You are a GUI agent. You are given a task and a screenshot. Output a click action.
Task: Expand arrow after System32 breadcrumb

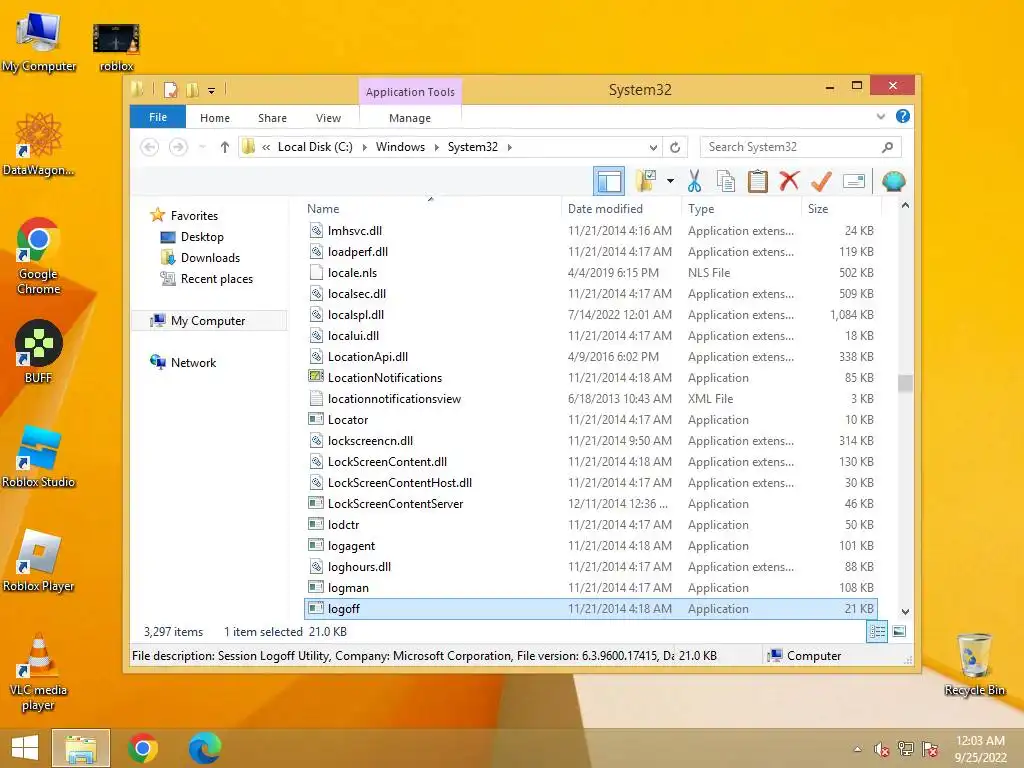coord(509,147)
